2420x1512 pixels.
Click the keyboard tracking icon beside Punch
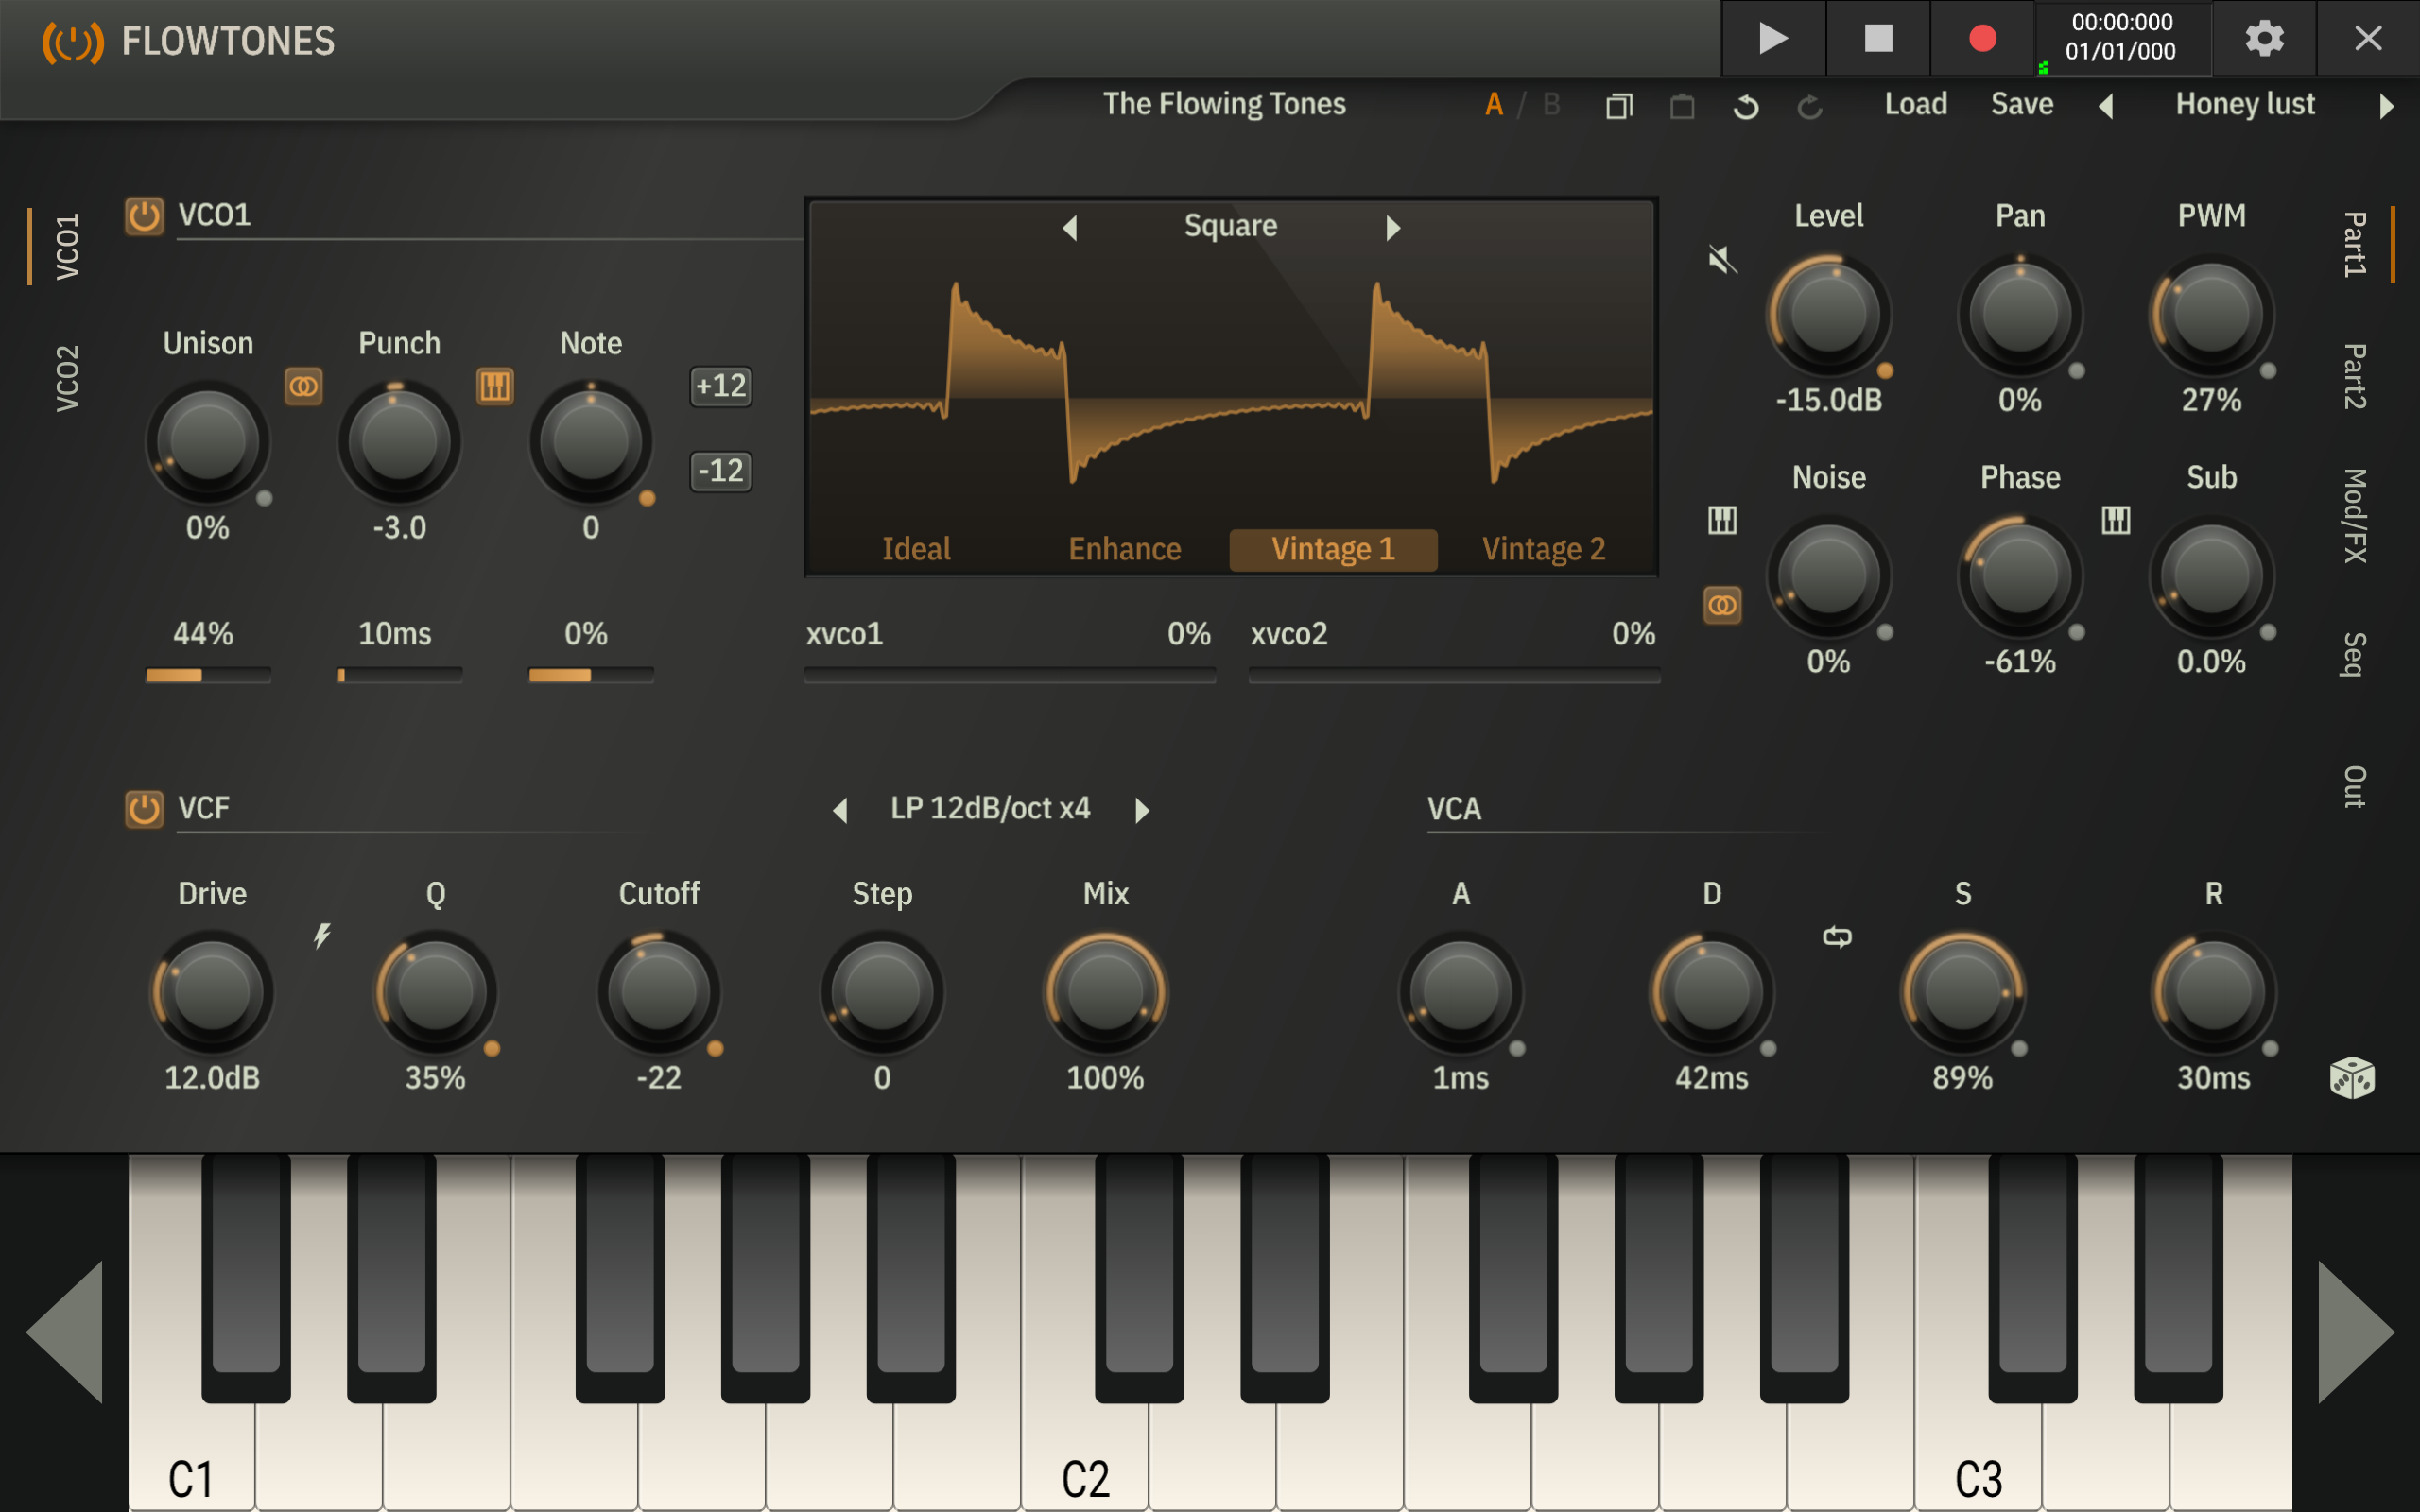[x=495, y=386]
